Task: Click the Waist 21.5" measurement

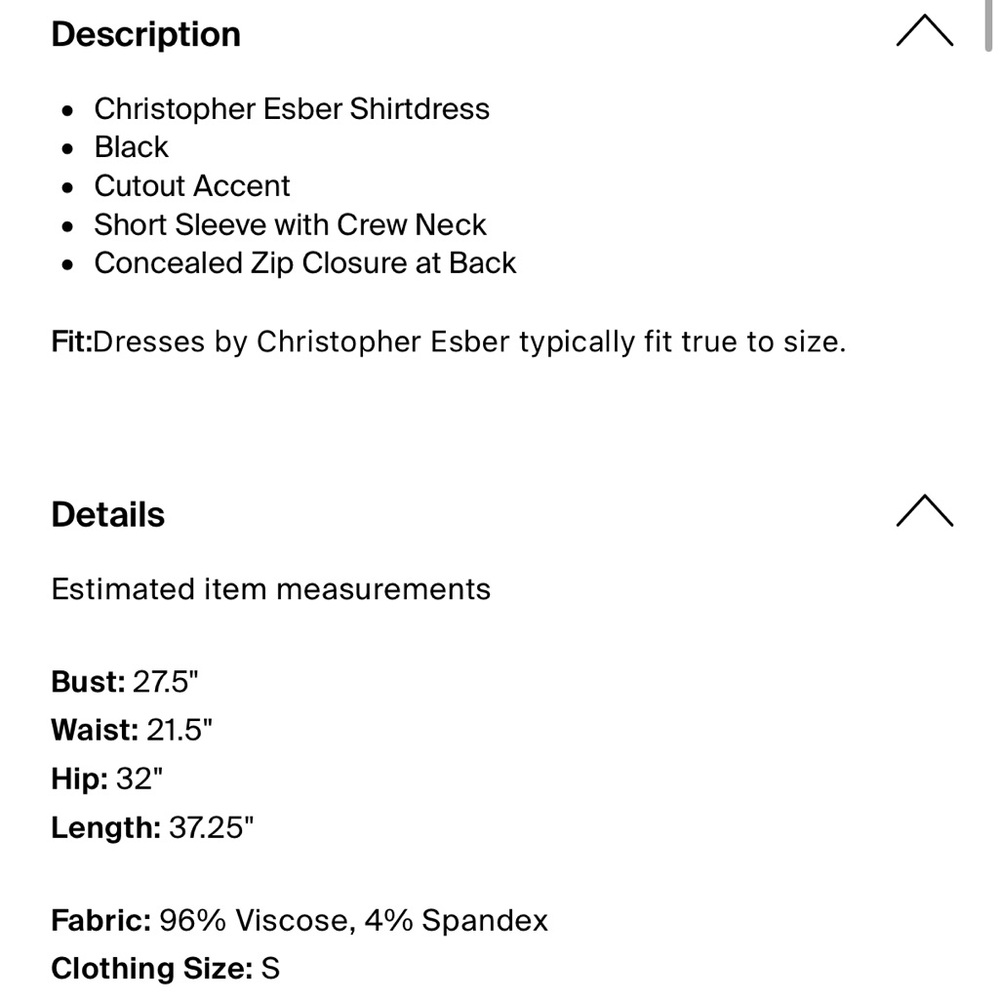Action: pyautogui.click(x=131, y=730)
